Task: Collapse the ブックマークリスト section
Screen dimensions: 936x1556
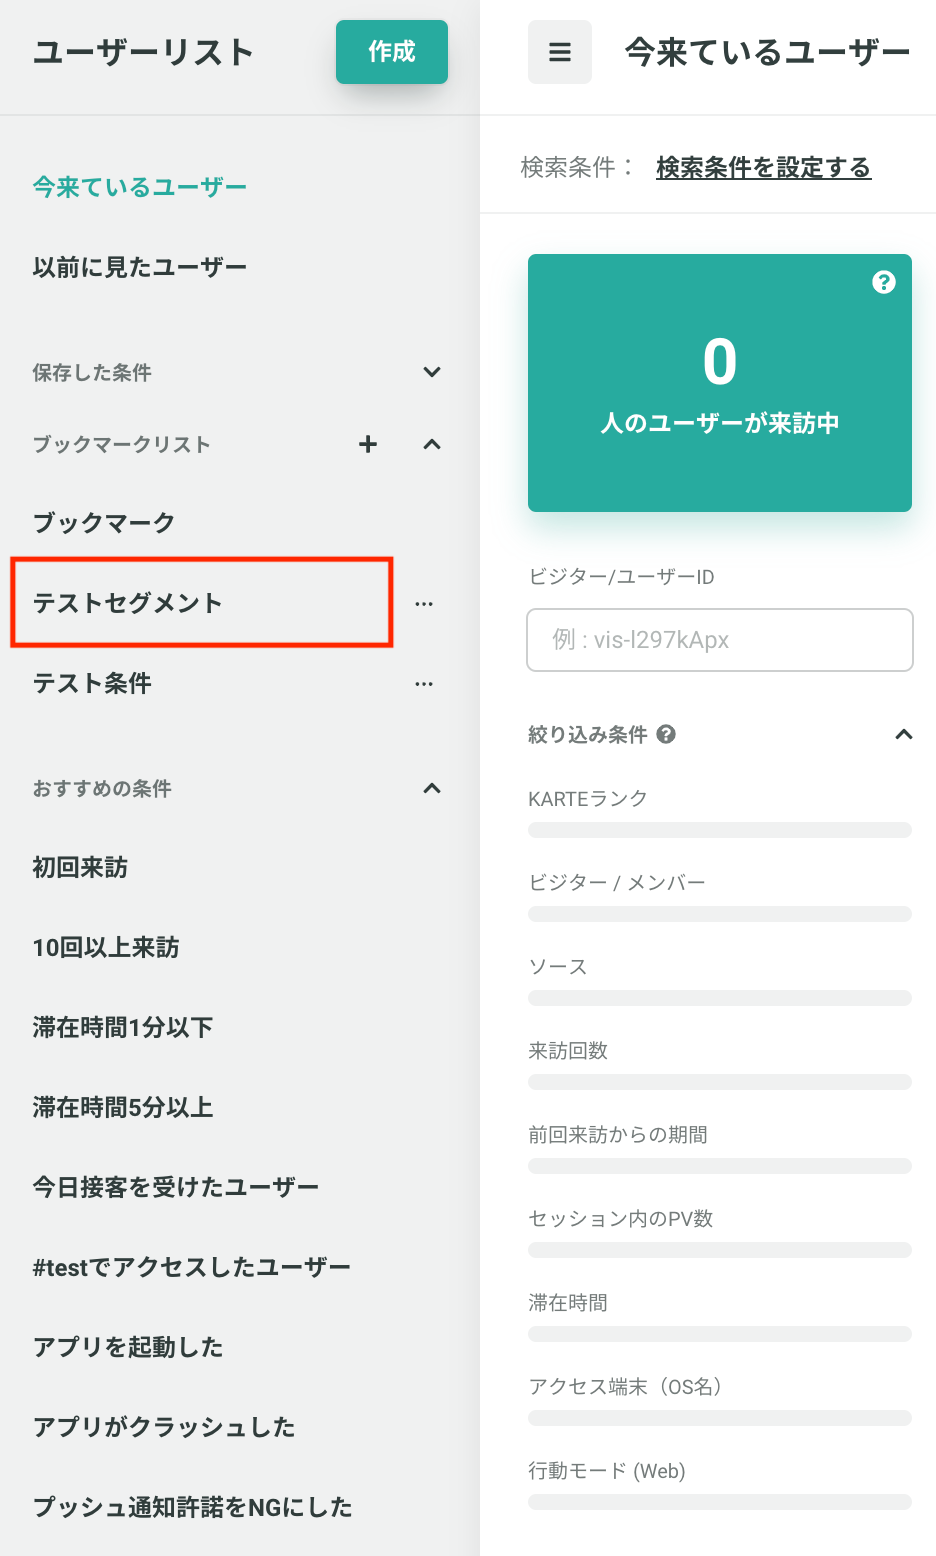Action: point(432,444)
